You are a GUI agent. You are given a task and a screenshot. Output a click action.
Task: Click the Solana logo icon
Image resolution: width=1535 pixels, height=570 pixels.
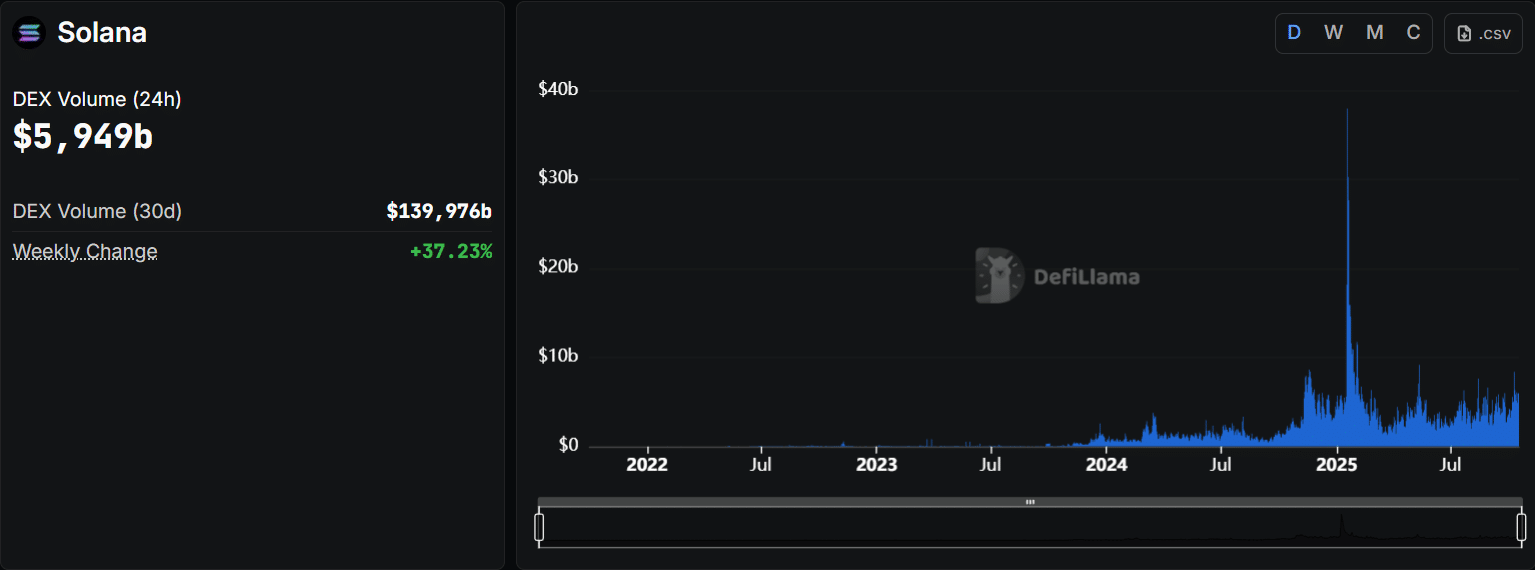point(29,33)
